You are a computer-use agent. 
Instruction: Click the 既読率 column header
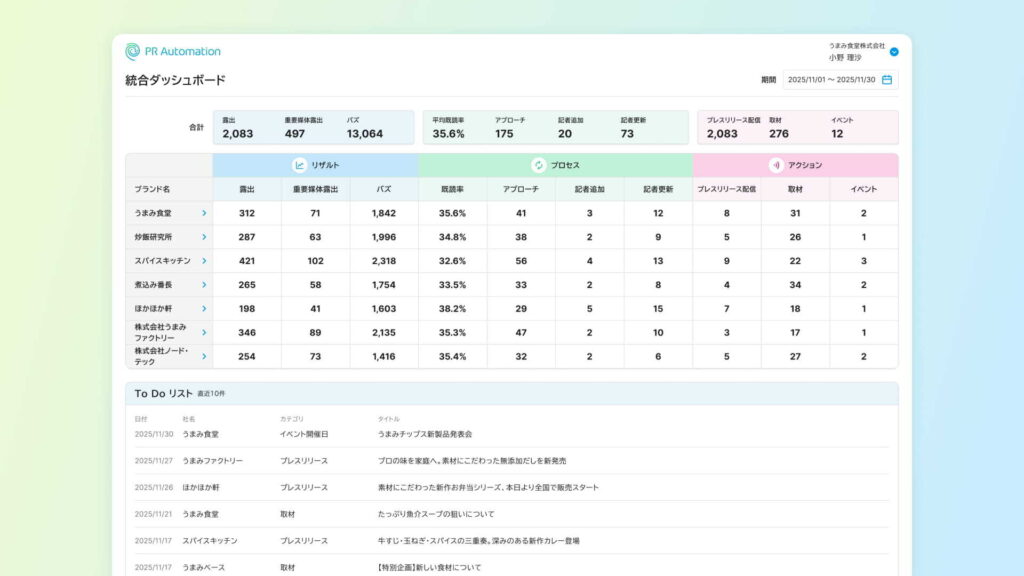(453, 189)
